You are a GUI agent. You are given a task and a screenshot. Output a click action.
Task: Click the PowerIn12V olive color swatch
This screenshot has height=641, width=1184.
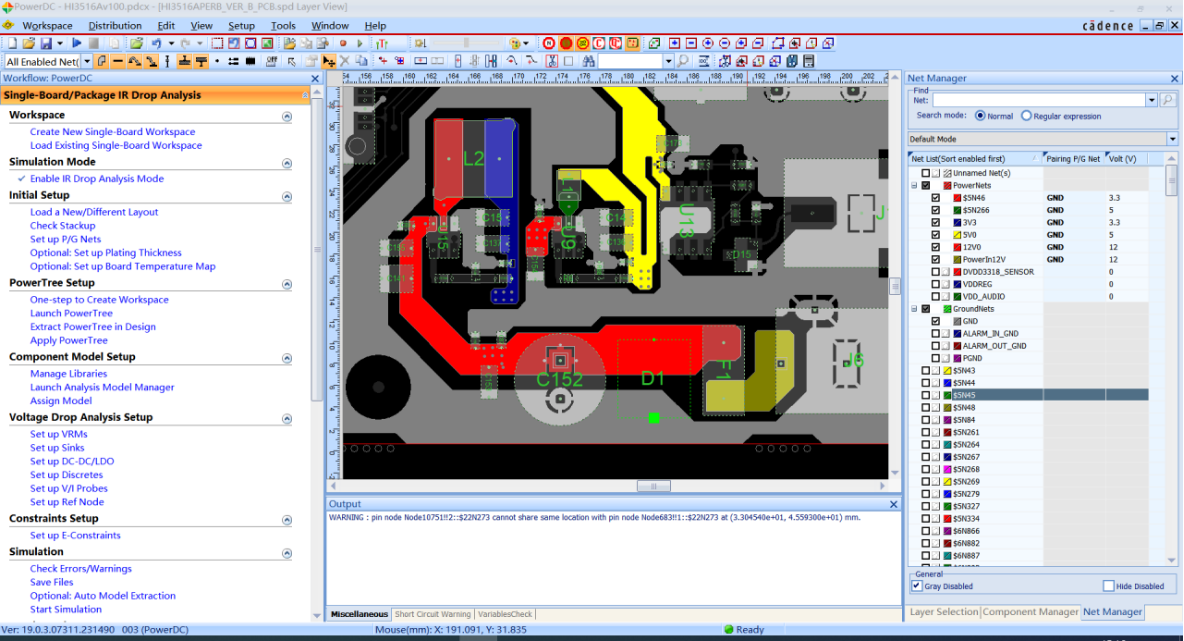(x=957, y=260)
